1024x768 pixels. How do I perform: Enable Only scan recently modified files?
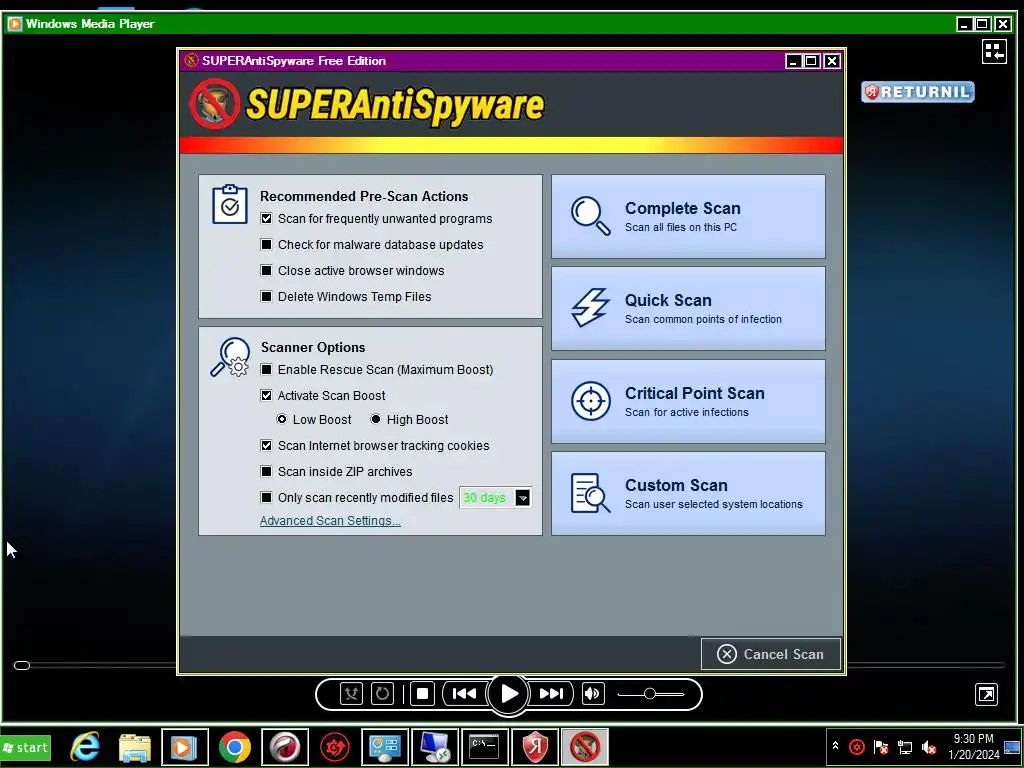pos(266,498)
